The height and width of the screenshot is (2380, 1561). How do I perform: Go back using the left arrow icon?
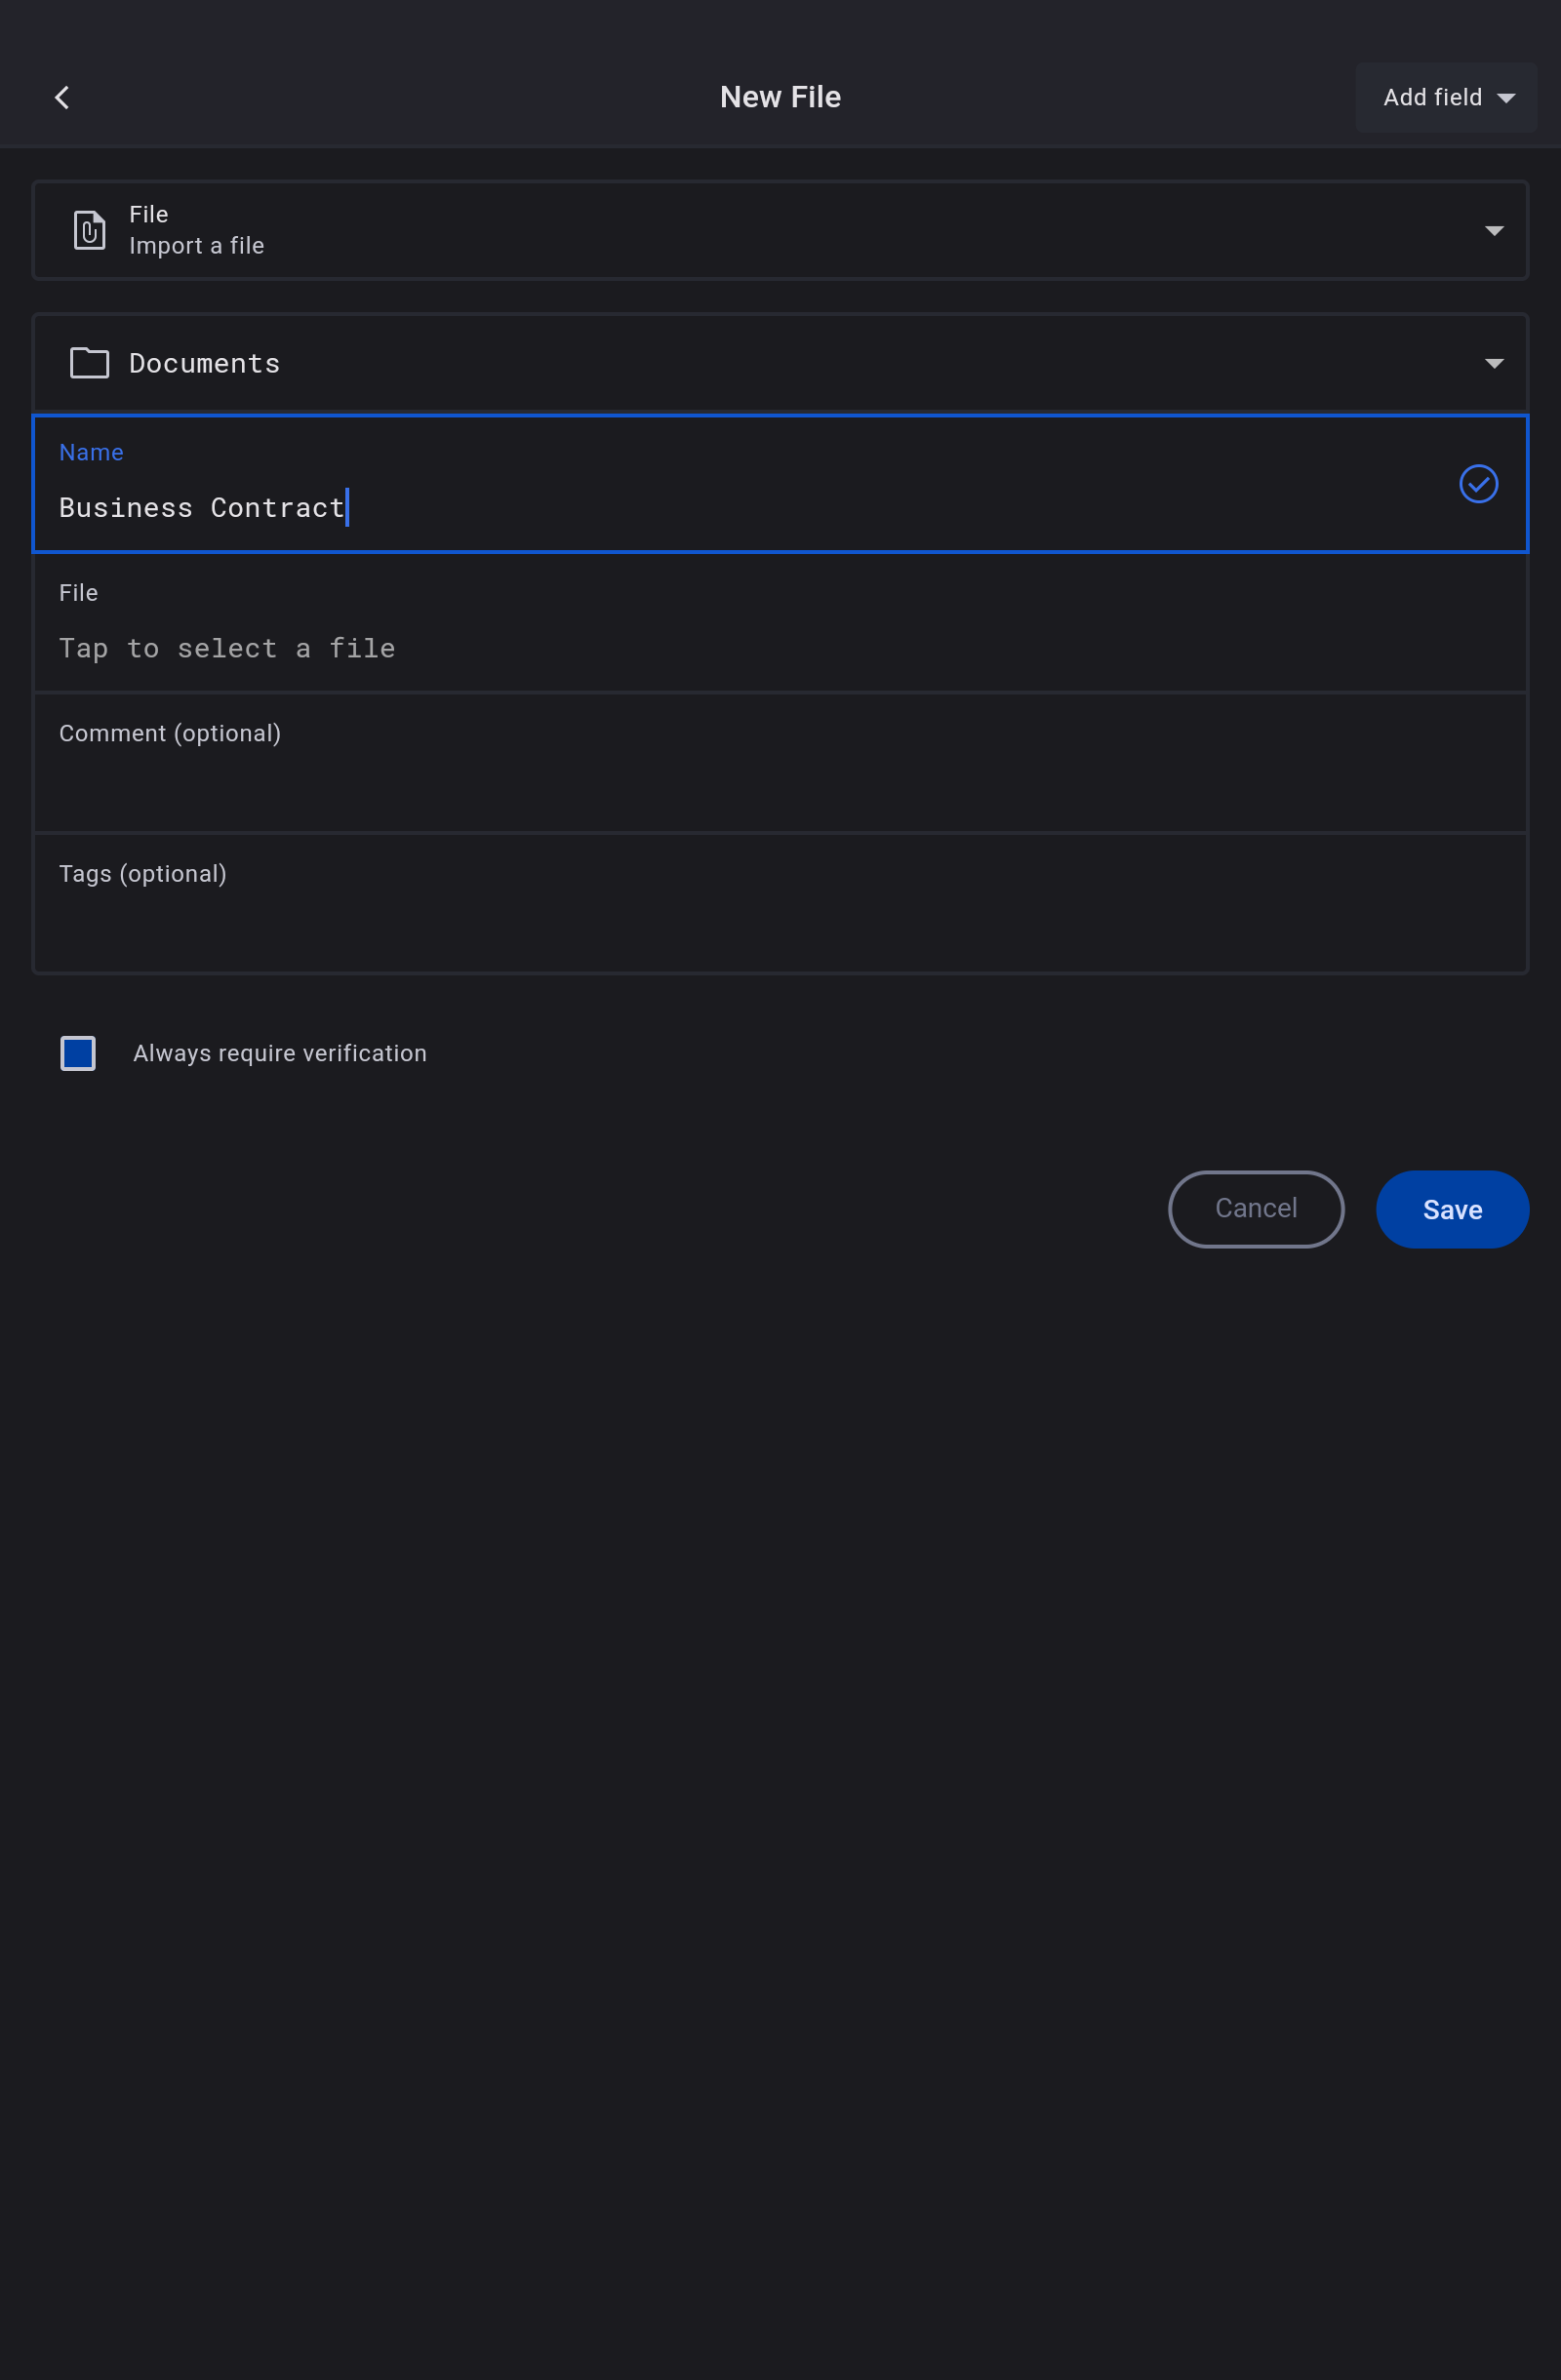(x=62, y=97)
